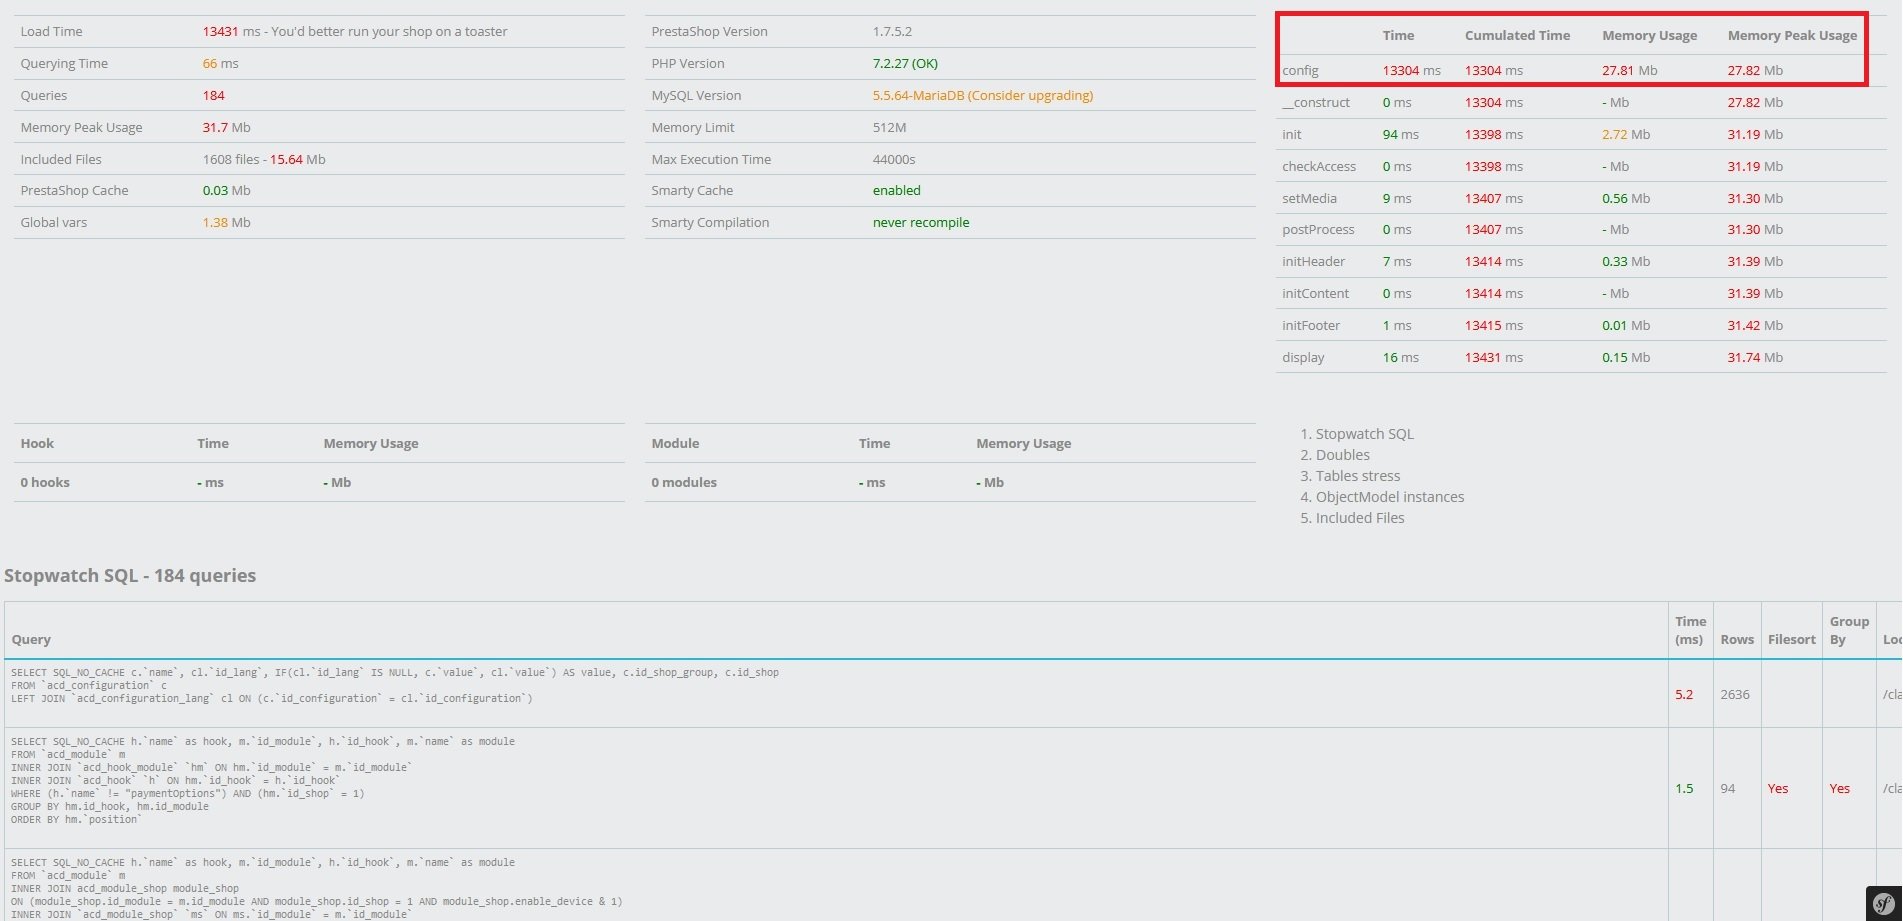Select the Hook column header
The width and height of the screenshot is (1903, 921).
click(x=37, y=443)
